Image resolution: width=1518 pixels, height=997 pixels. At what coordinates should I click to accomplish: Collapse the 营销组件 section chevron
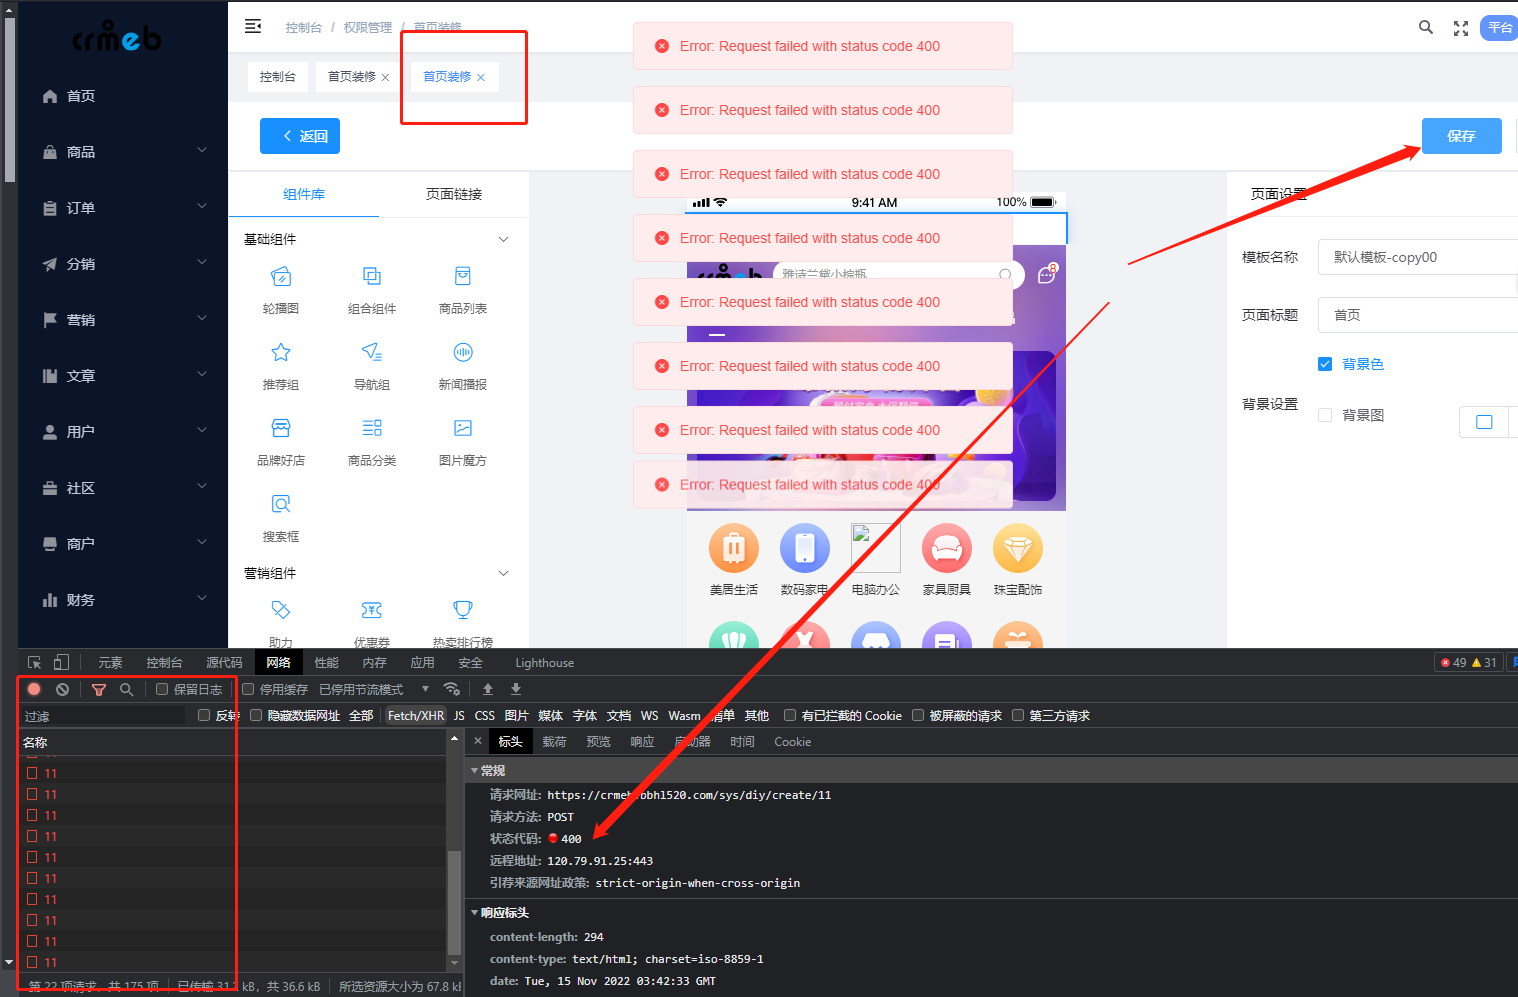(504, 573)
